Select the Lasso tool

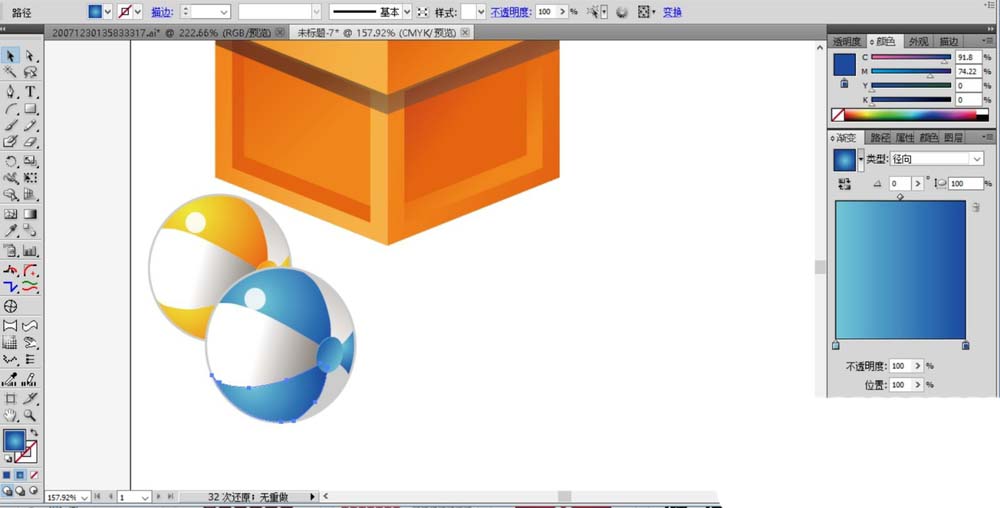click(30, 73)
